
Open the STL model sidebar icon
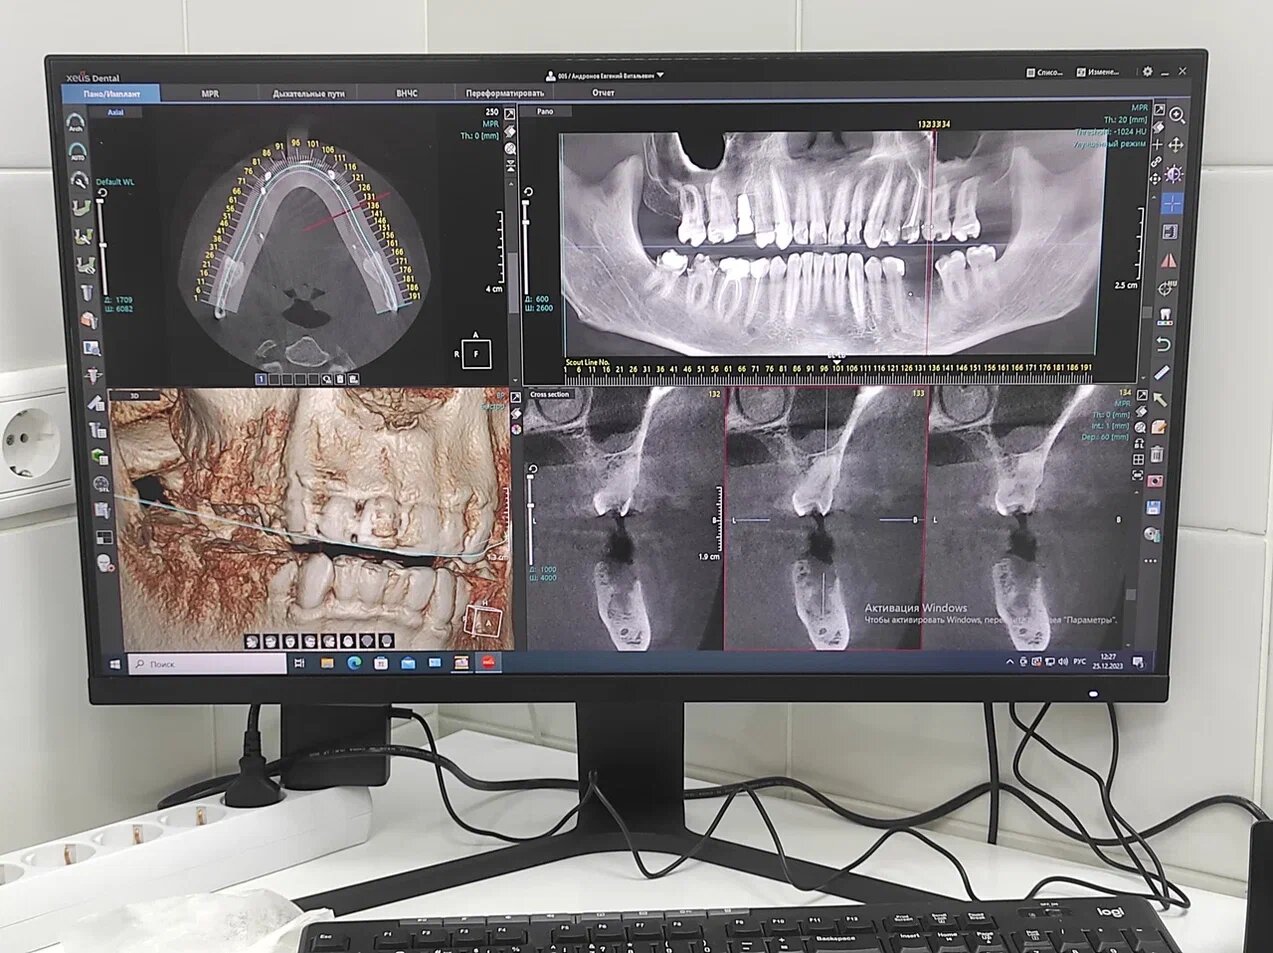click(x=101, y=484)
